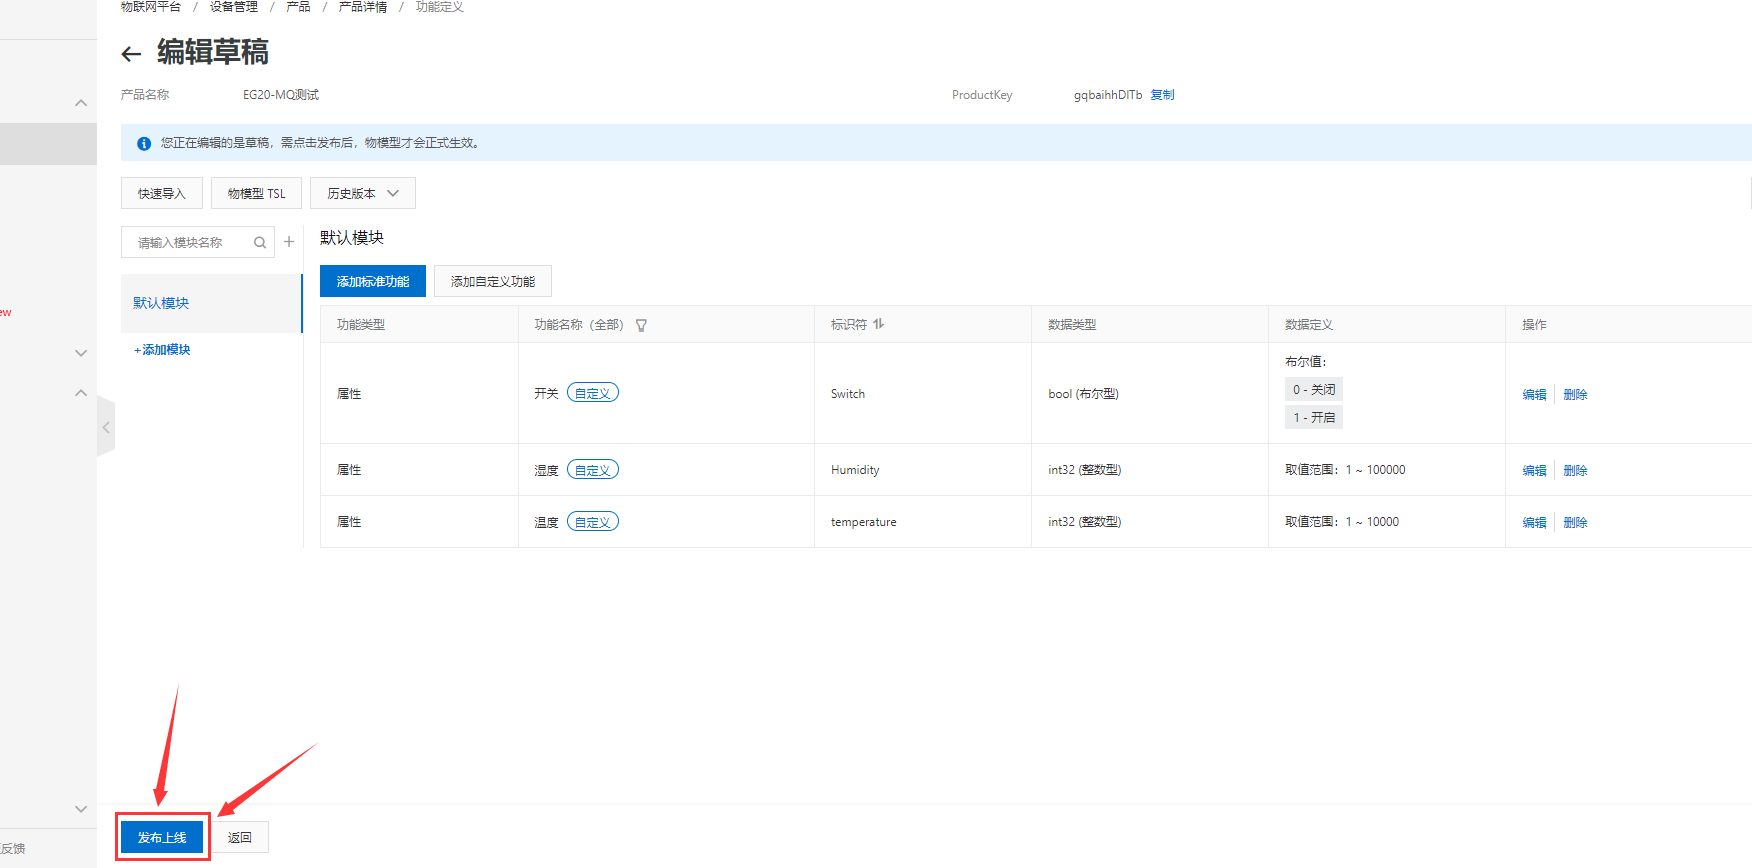This screenshot has width=1752, height=868.
Task: Collapse the top sidebar menu chevron
Action: pos(81,103)
